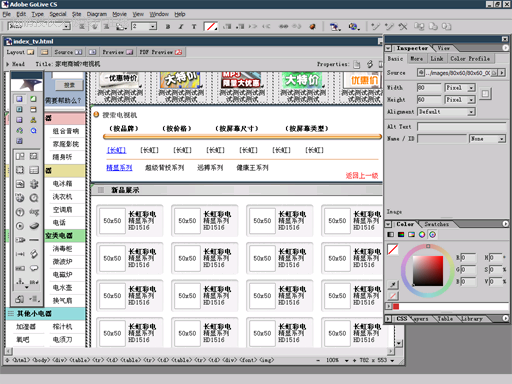
Task: Select the Grayscale slider icon in the Color panel
Action: tap(390, 234)
